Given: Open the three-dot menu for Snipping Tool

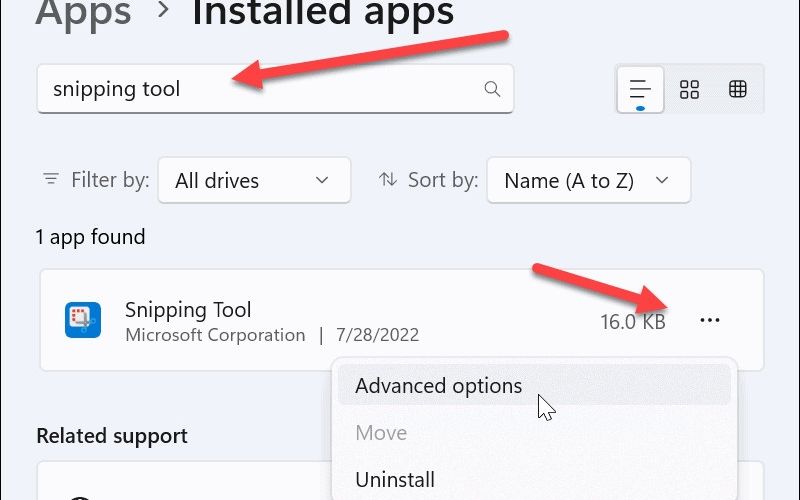Looking at the screenshot, I should coord(710,320).
